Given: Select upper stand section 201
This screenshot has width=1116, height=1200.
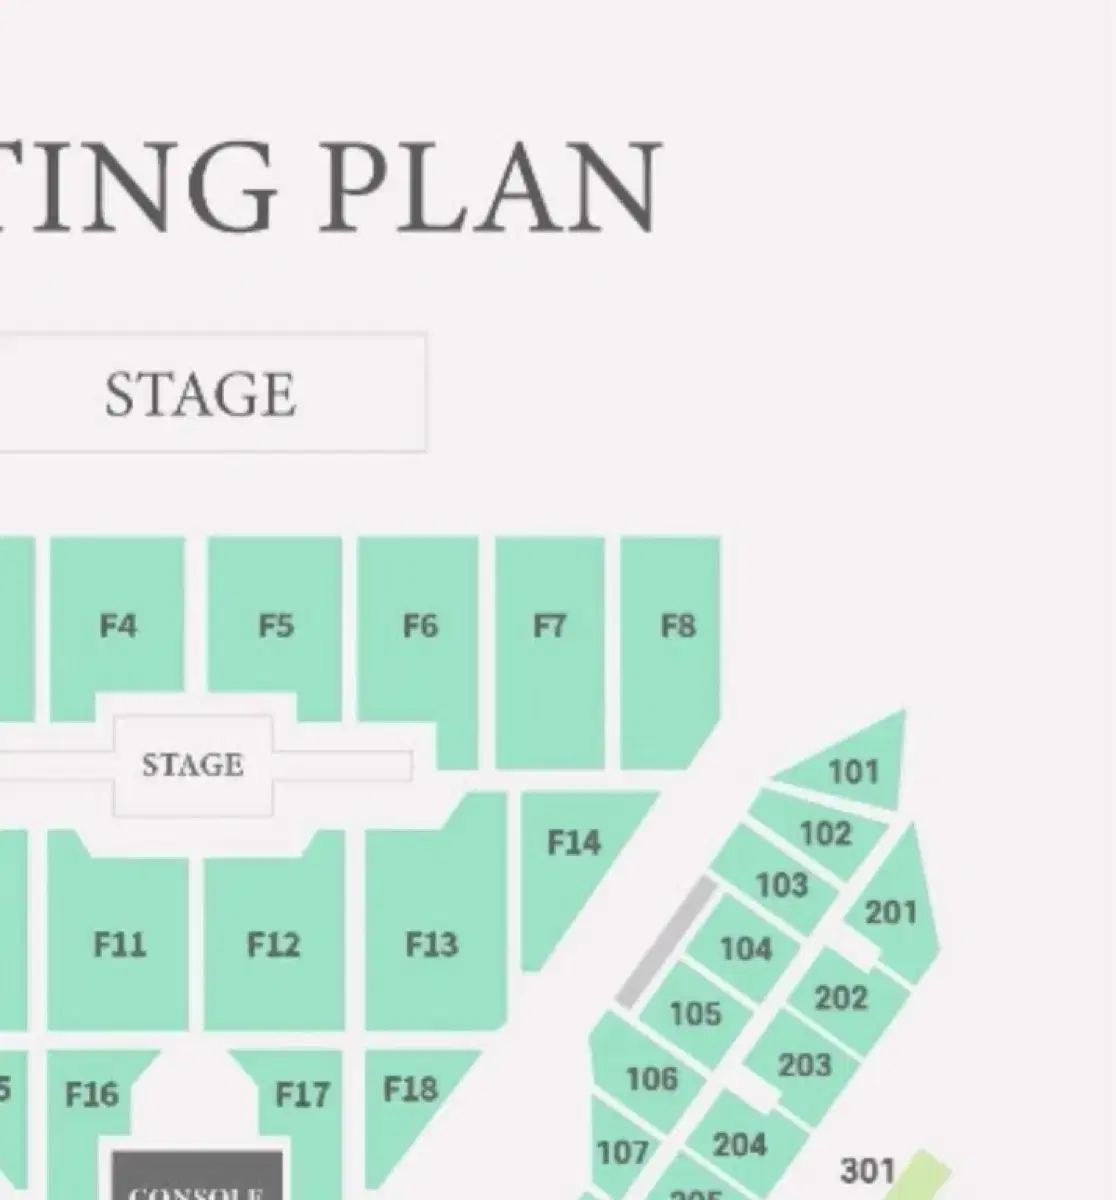Looking at the screenshot, I should pyautogui.click(x=890, y=912).
